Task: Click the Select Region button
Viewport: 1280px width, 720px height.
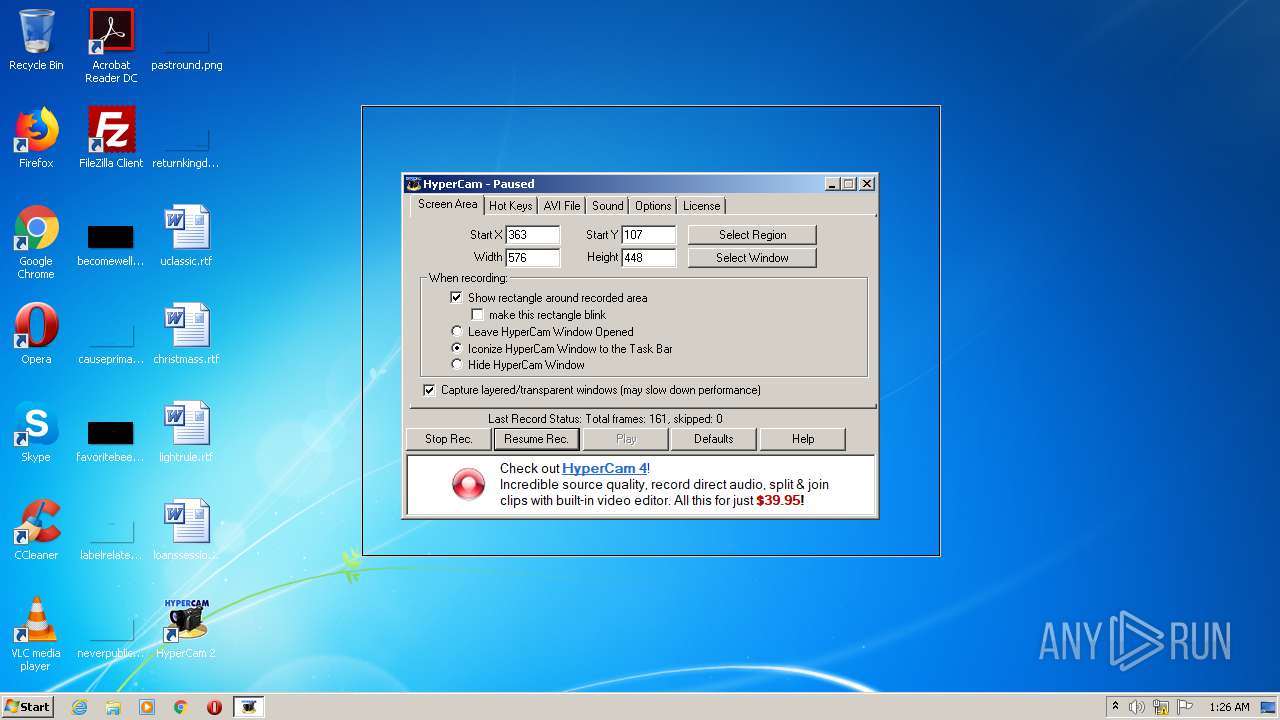Action: click(x=752, y=235)
